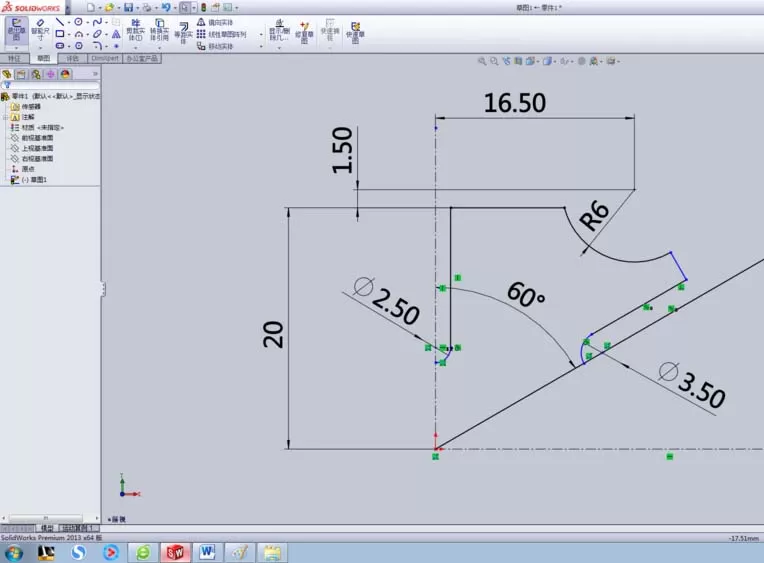Image resolution: width=764 pixels, height=563 pixels.
Task: Open the dropdown arrow under Smart Dimension
Action: point(40,48)
